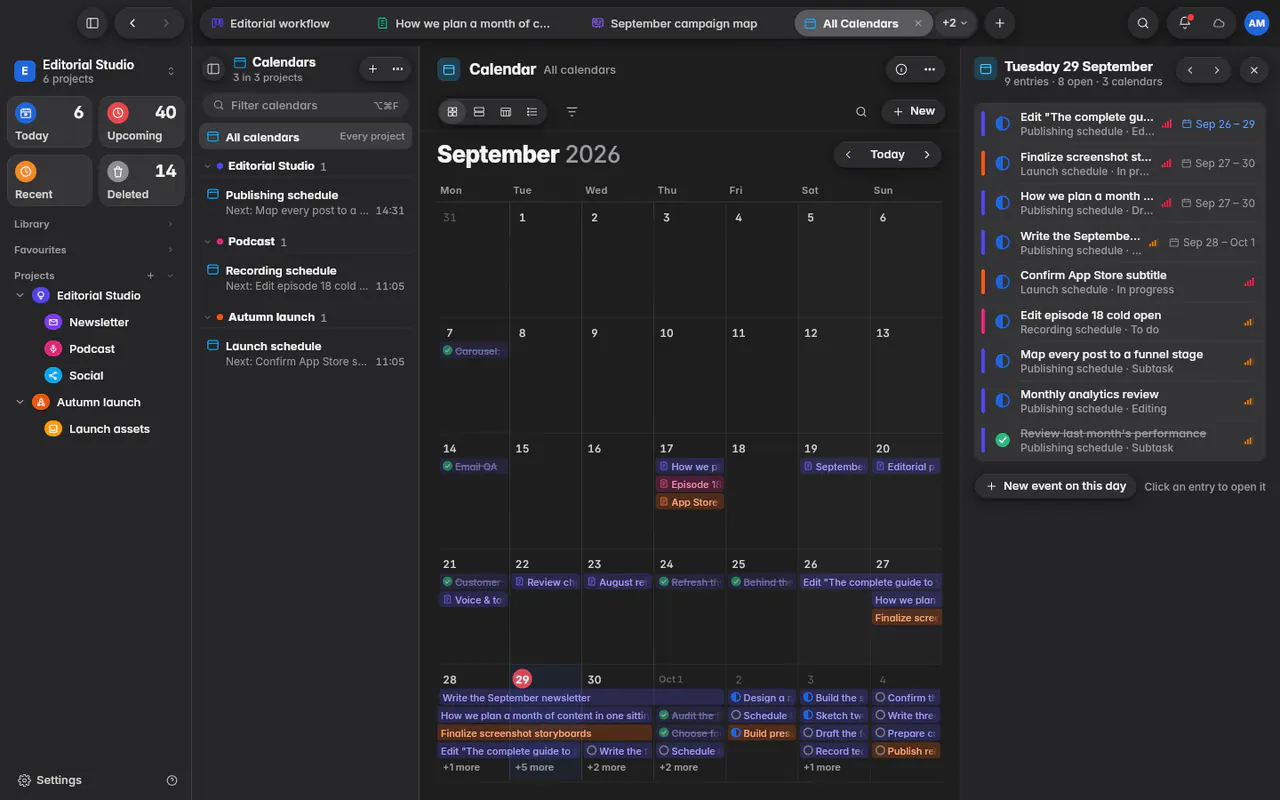The width and height of the screenshot is (1280, 800).
Task: Select All calendars in the list
Action: (305, 137)
